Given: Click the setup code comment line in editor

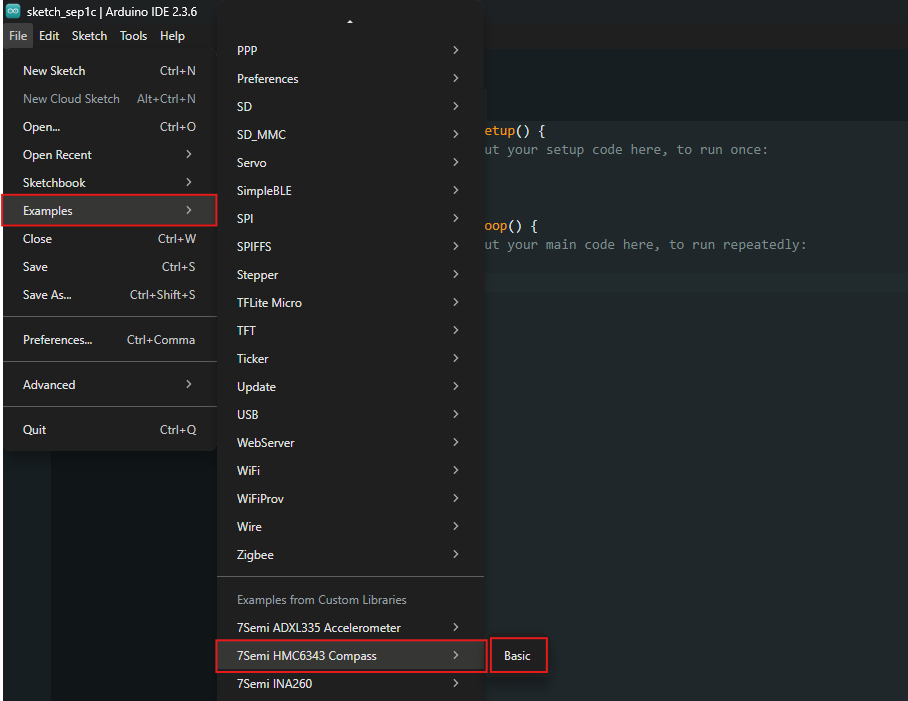Looking at the screenshot, I should (626, 150).
